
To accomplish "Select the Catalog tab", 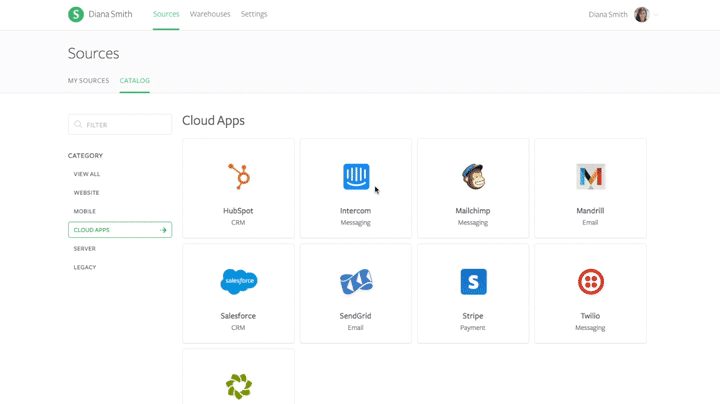I will point(134,81).
